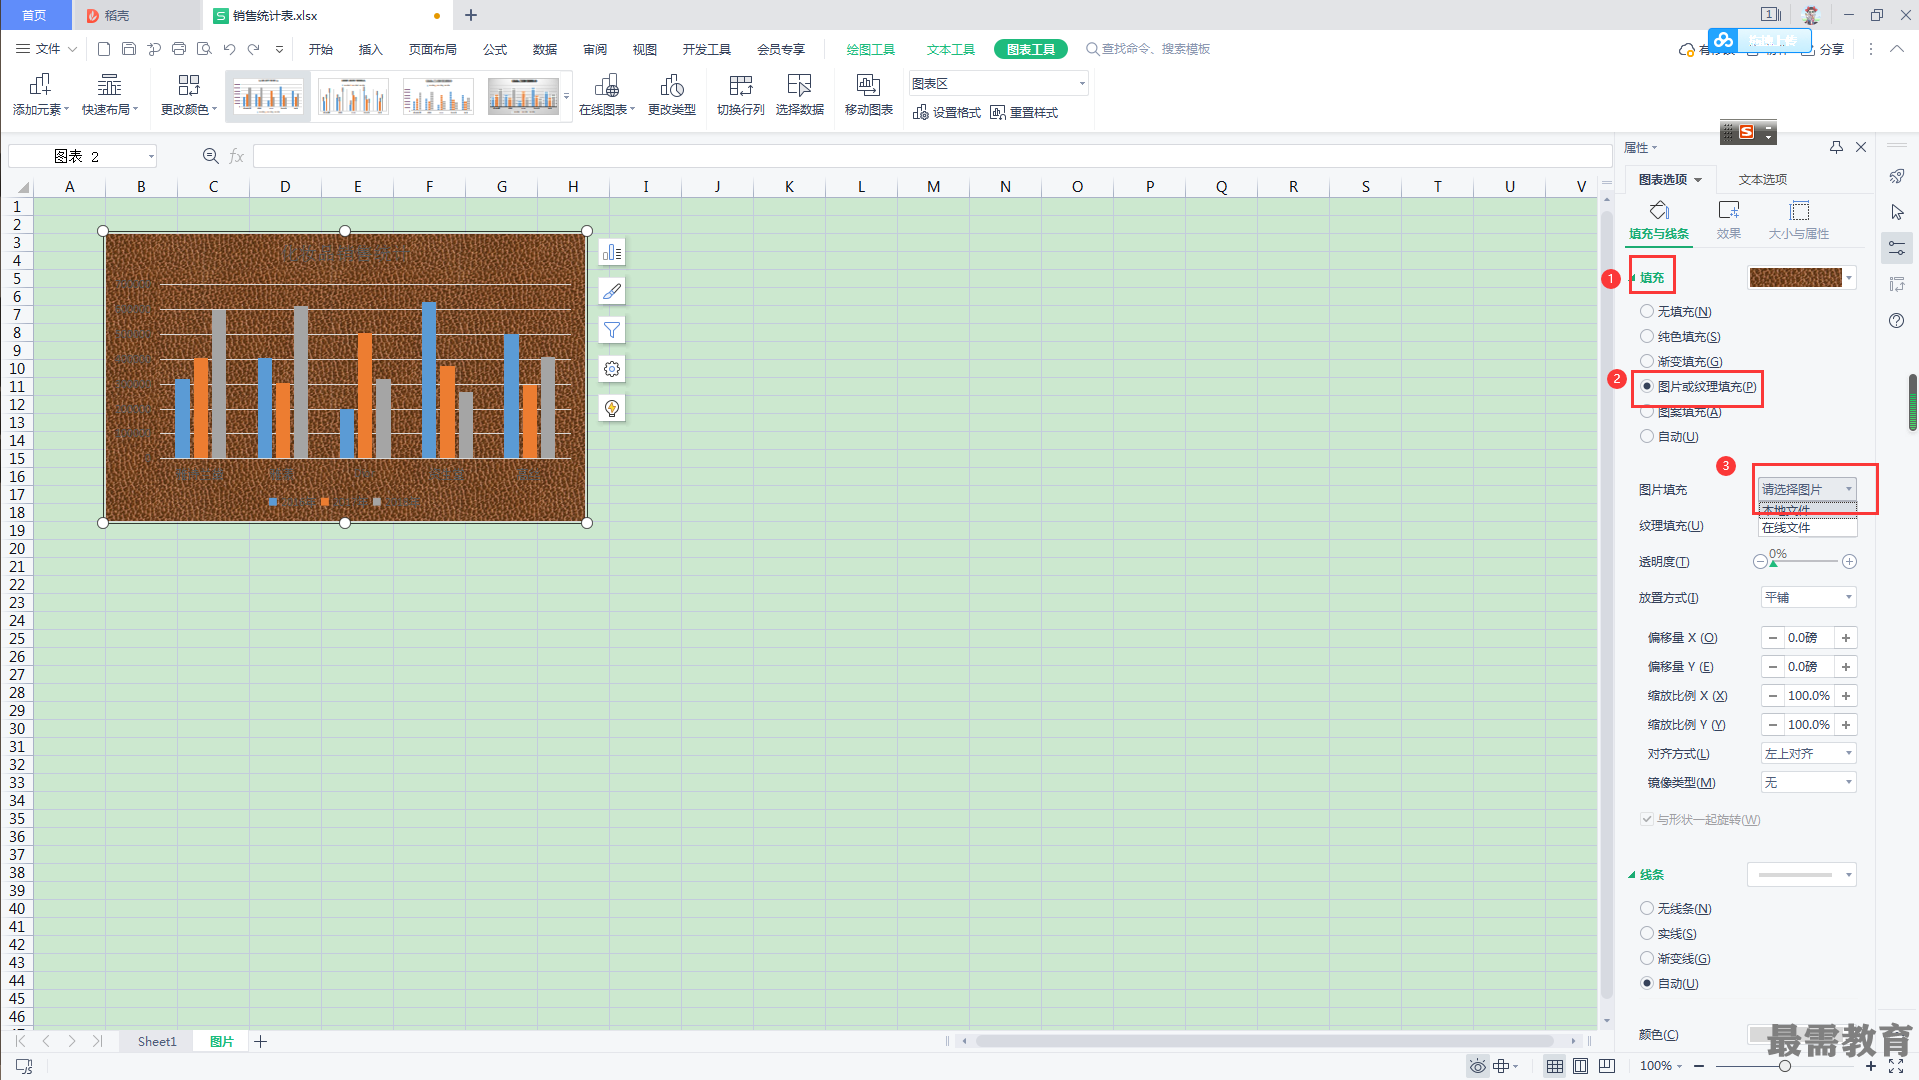
Task: Select No Line (无线条) radio button
Action: [1647, 909]
